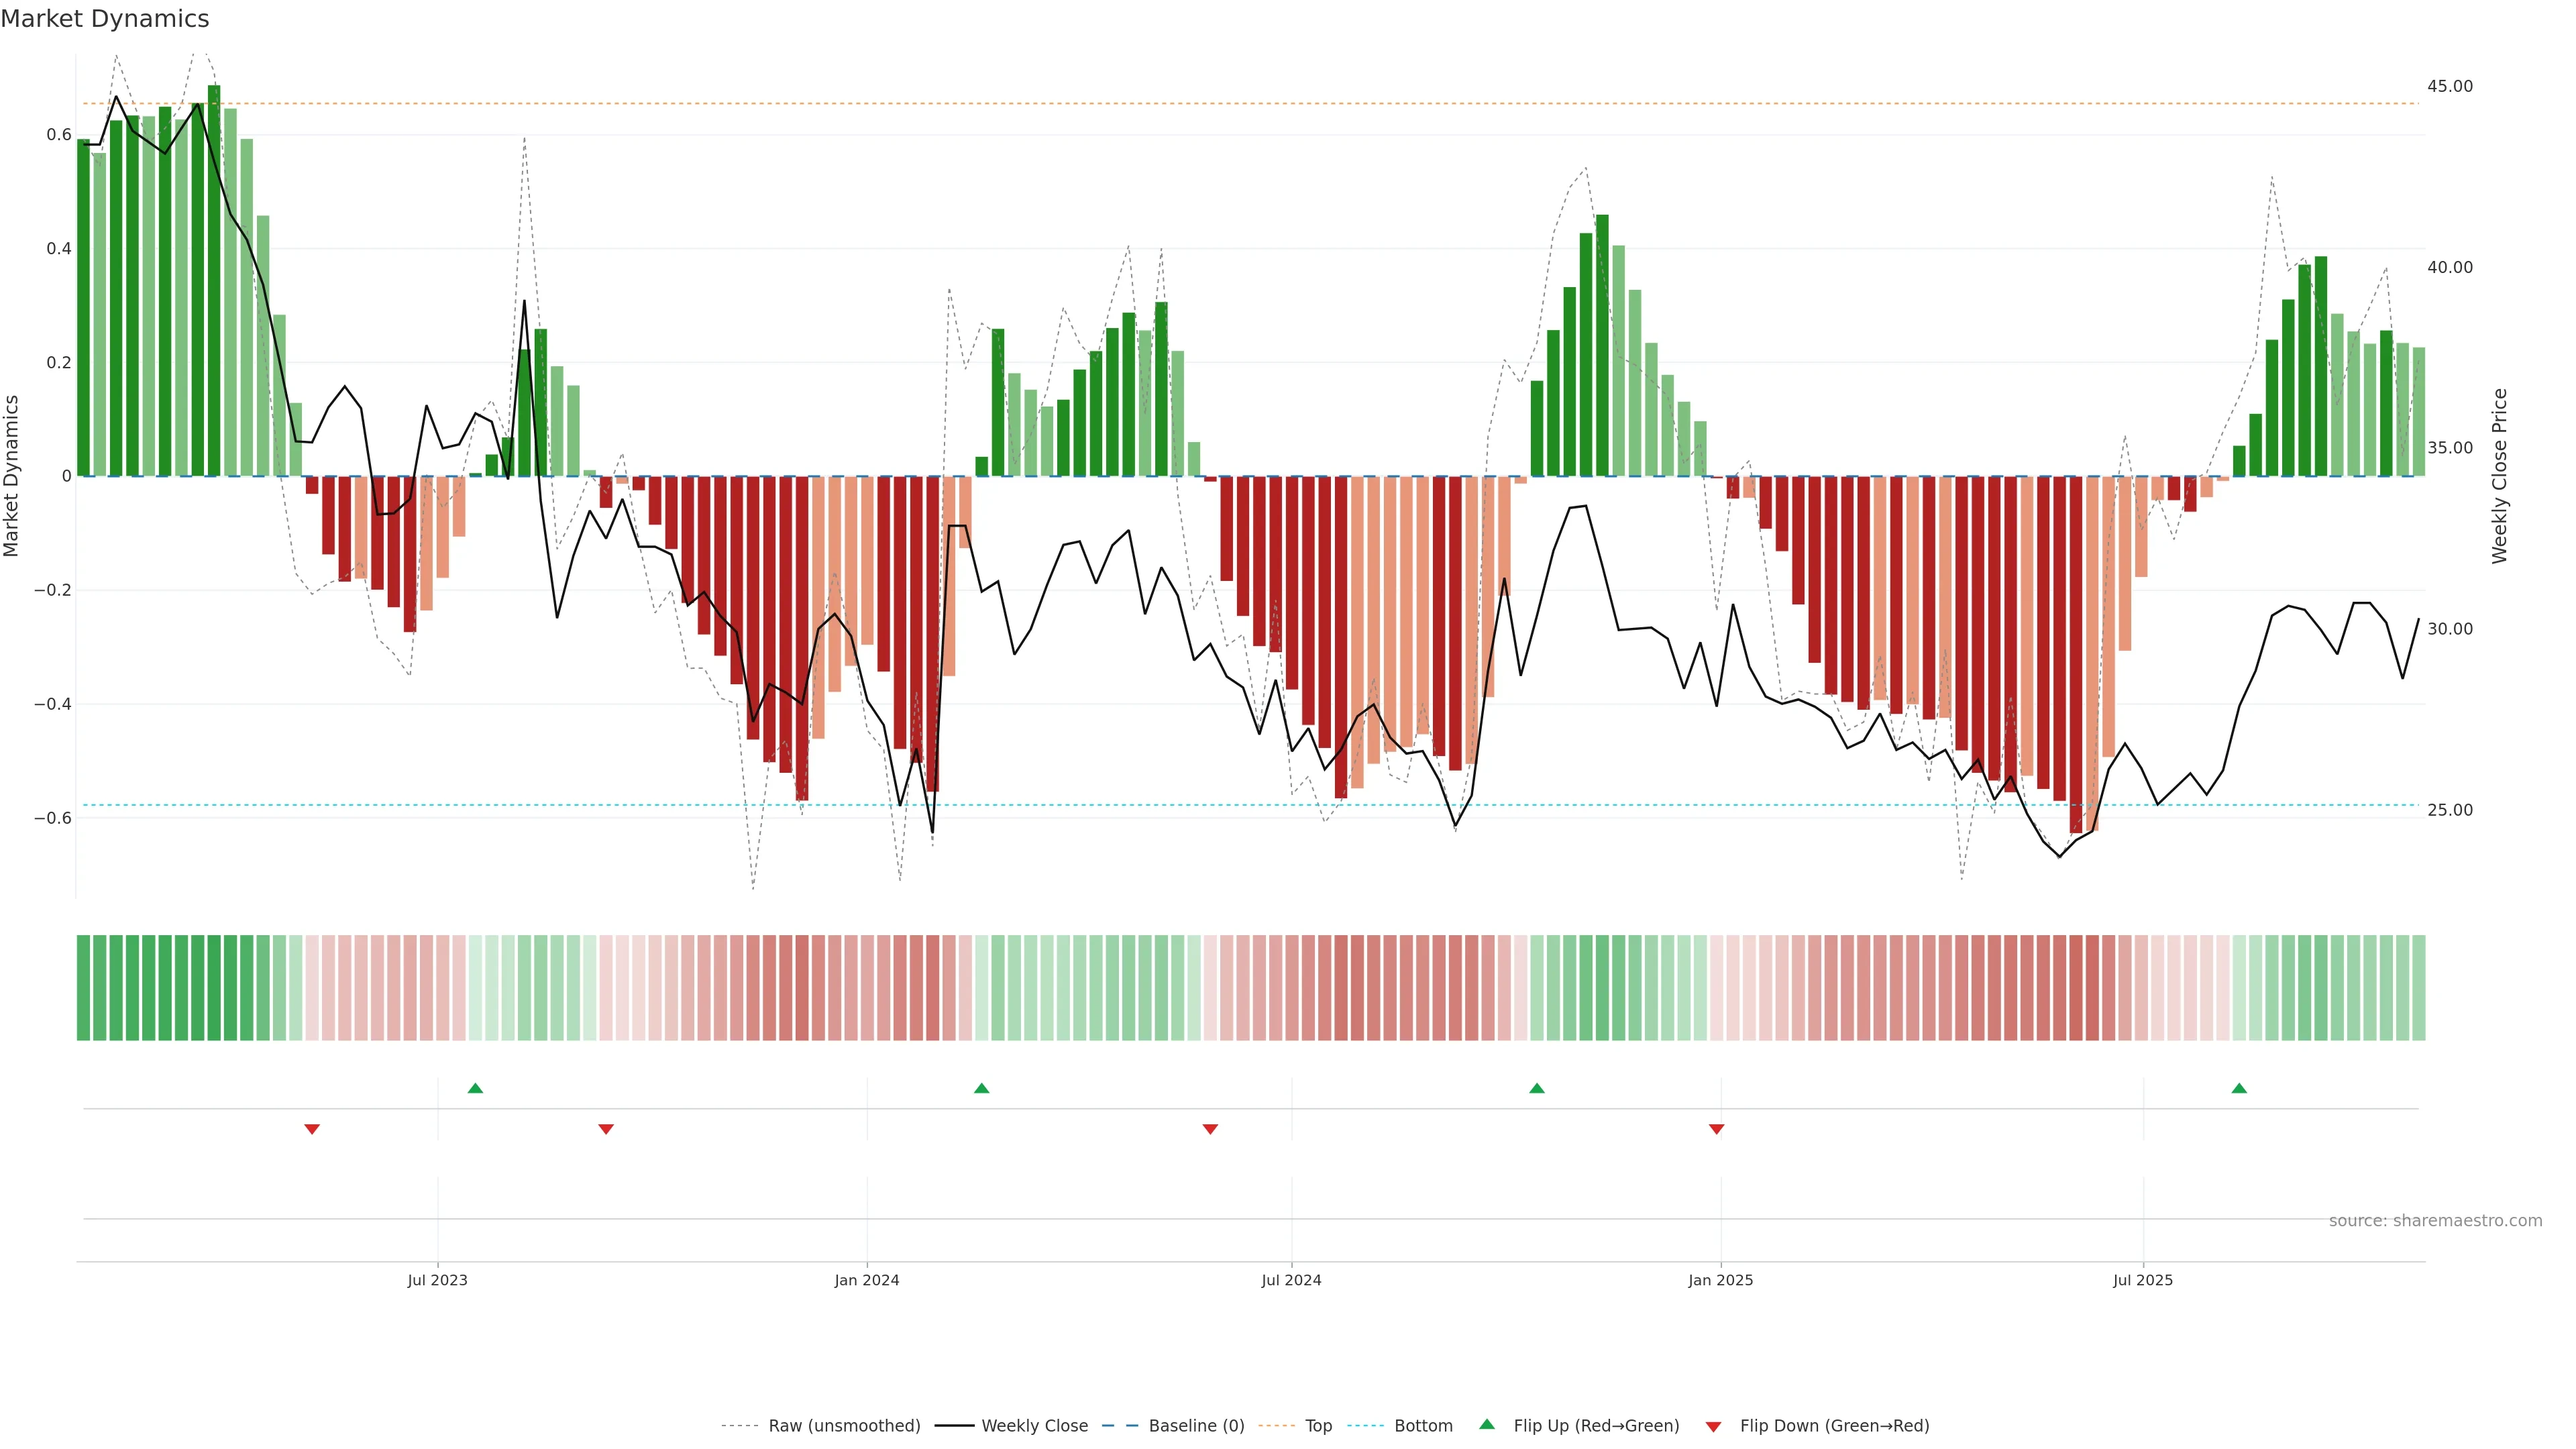Toggle the 'Weekly Close' legend entry
Viewport: 2576px width, 1449px height.
1034,1426
